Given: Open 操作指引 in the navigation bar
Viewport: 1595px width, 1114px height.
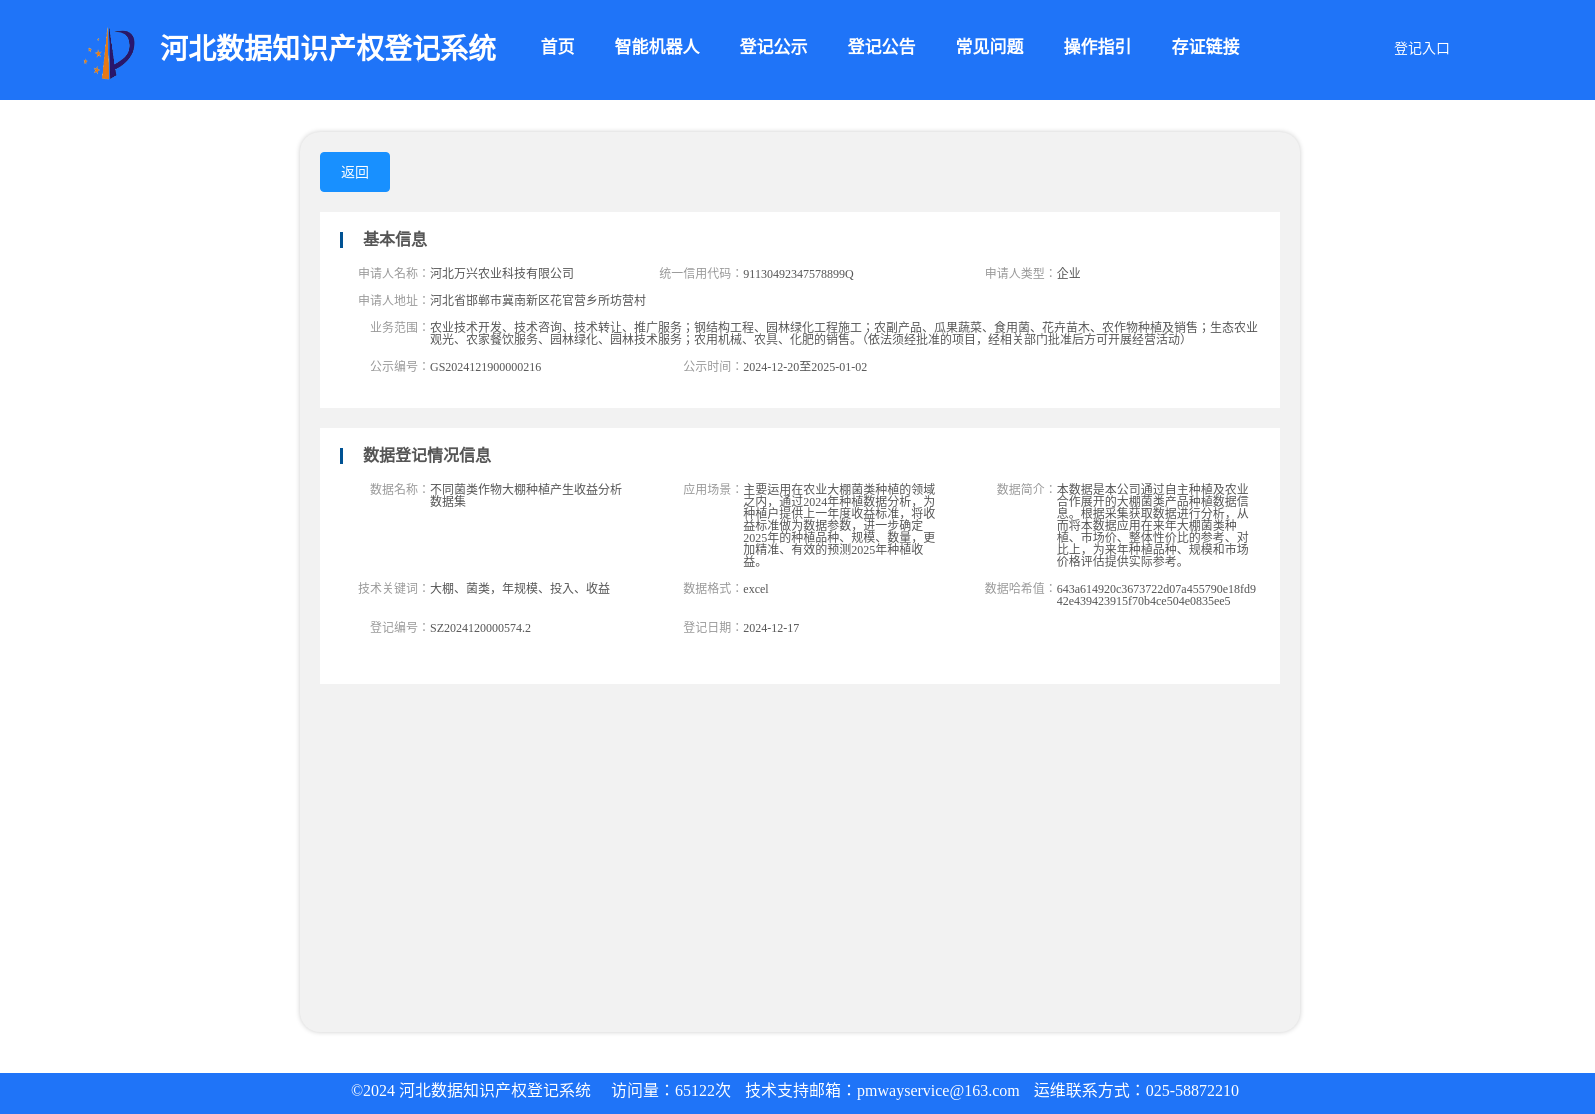Looking at the screenshot, I should point(1097,47).
